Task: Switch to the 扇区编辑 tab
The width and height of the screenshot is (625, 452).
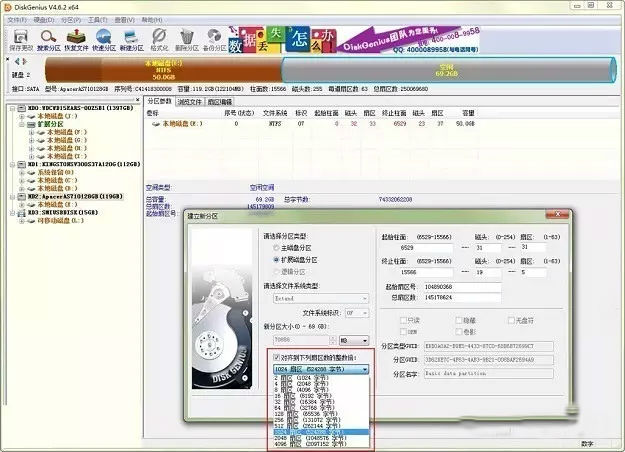Action: coord(219,102)
